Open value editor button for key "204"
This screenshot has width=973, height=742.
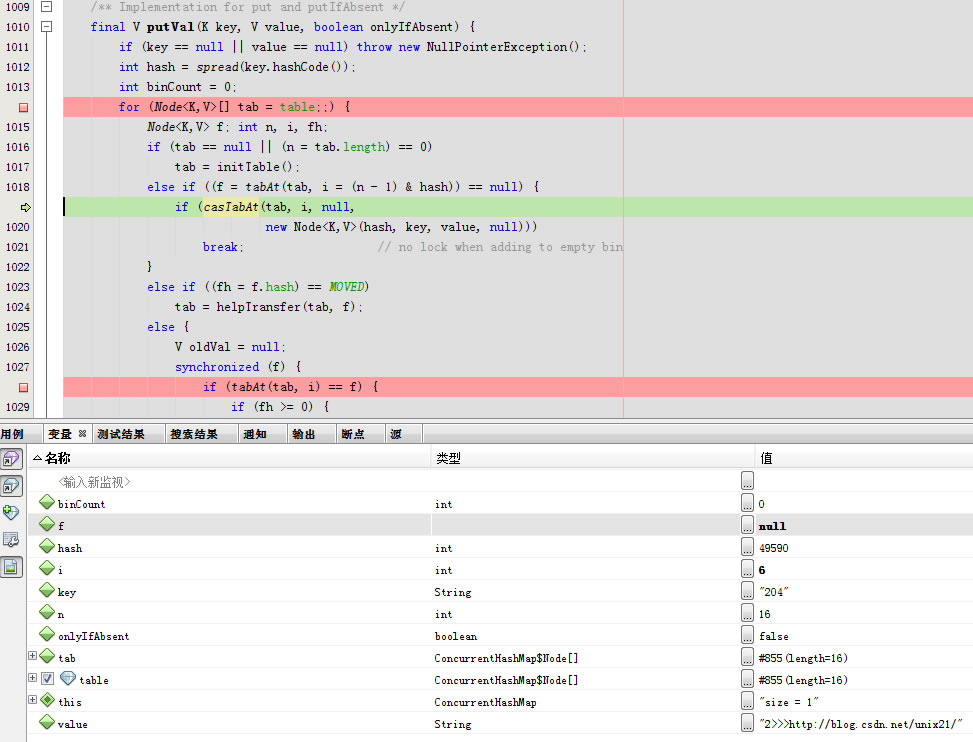[x=747, y=591]
